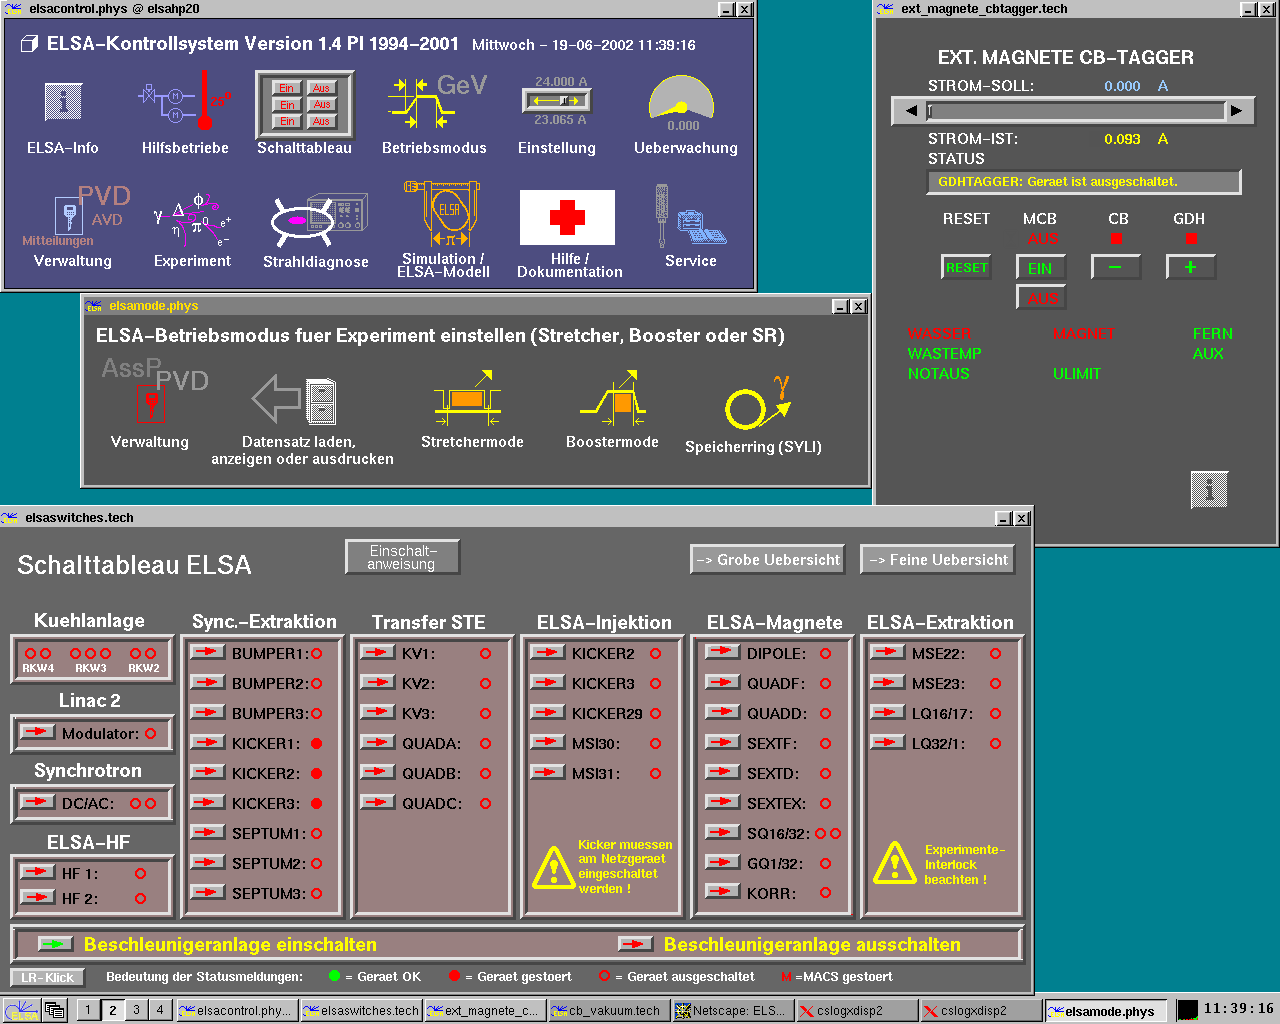The height and width of the screenshot is (1024, 1280).
Task: Select Stretchermode icon
Action: pos(468,400)
